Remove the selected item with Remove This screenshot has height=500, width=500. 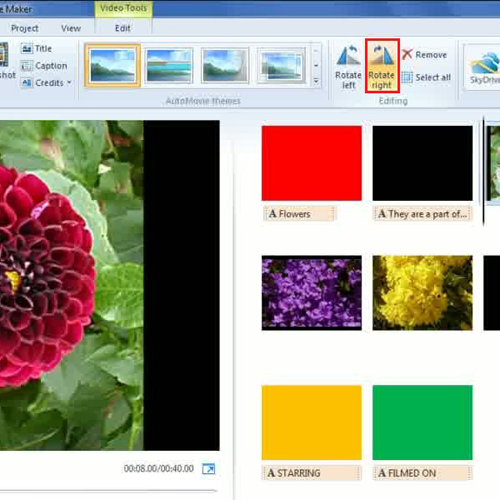pyautogui.click(x=424, y=55)
